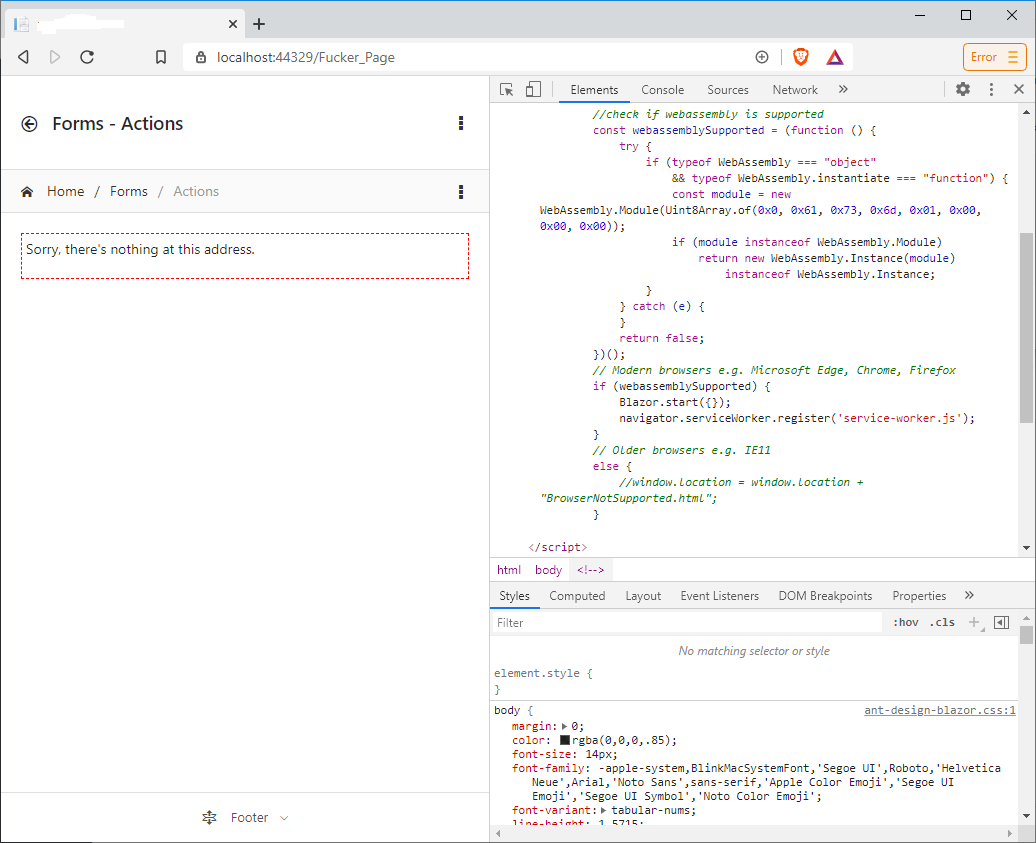Click the back arrow beside Forms - Actions
Screen dimensions: 1036x843
[x=30, y=124]
